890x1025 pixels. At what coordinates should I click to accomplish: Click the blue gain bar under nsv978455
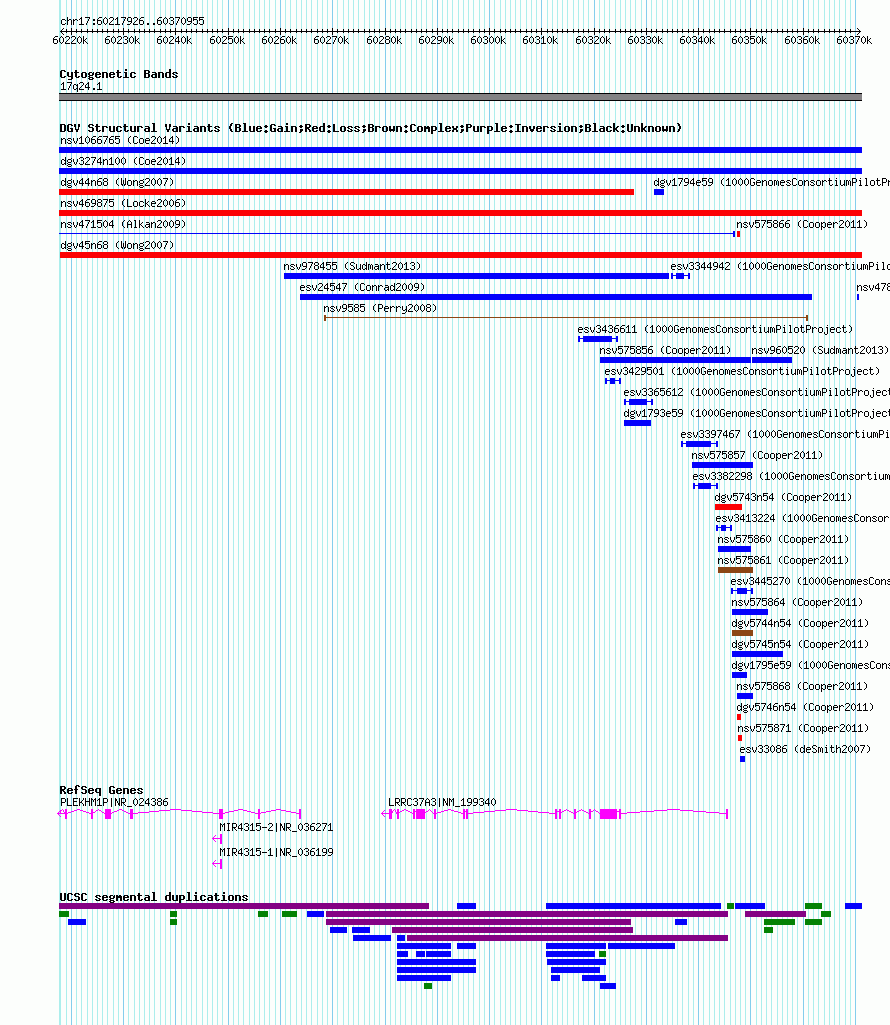coord(477,276)
